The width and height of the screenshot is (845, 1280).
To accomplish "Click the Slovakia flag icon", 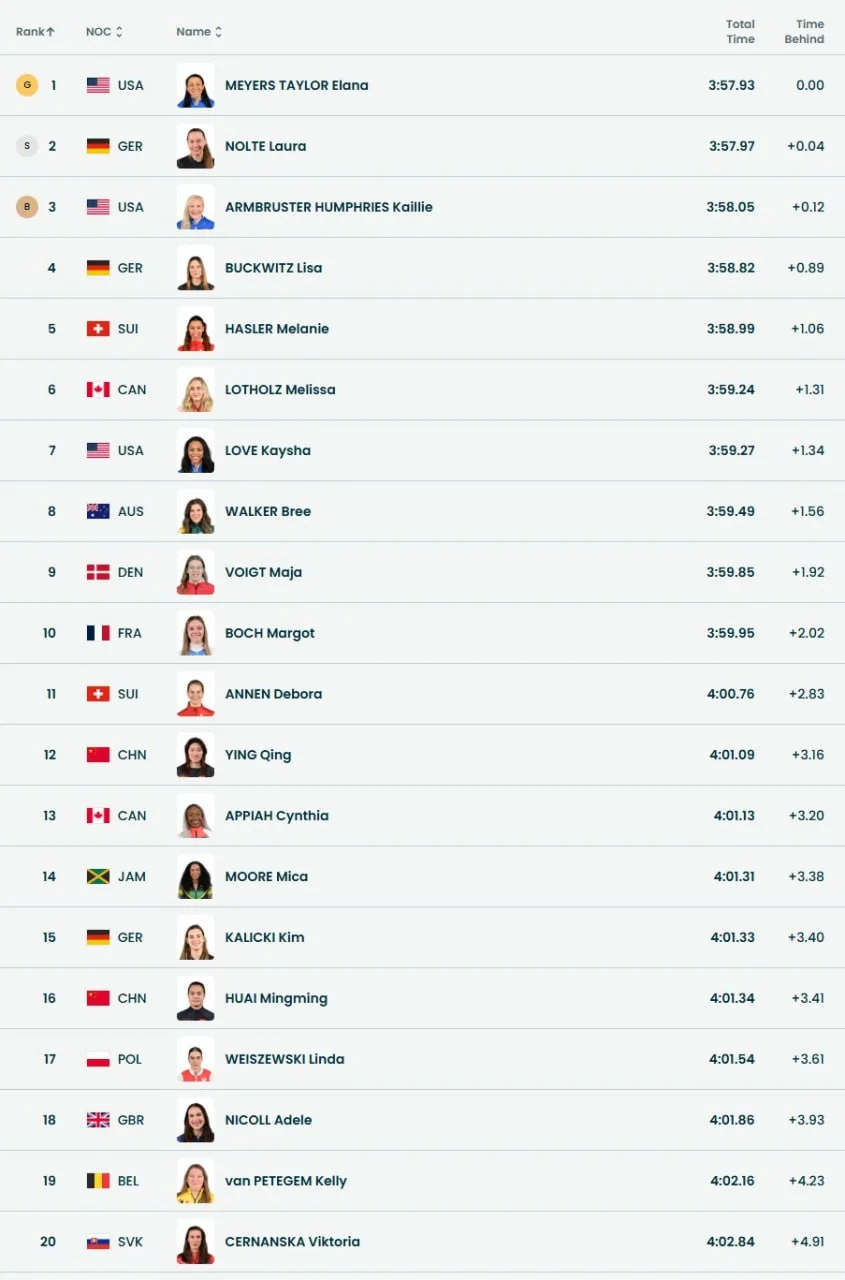I will 98,1242.
